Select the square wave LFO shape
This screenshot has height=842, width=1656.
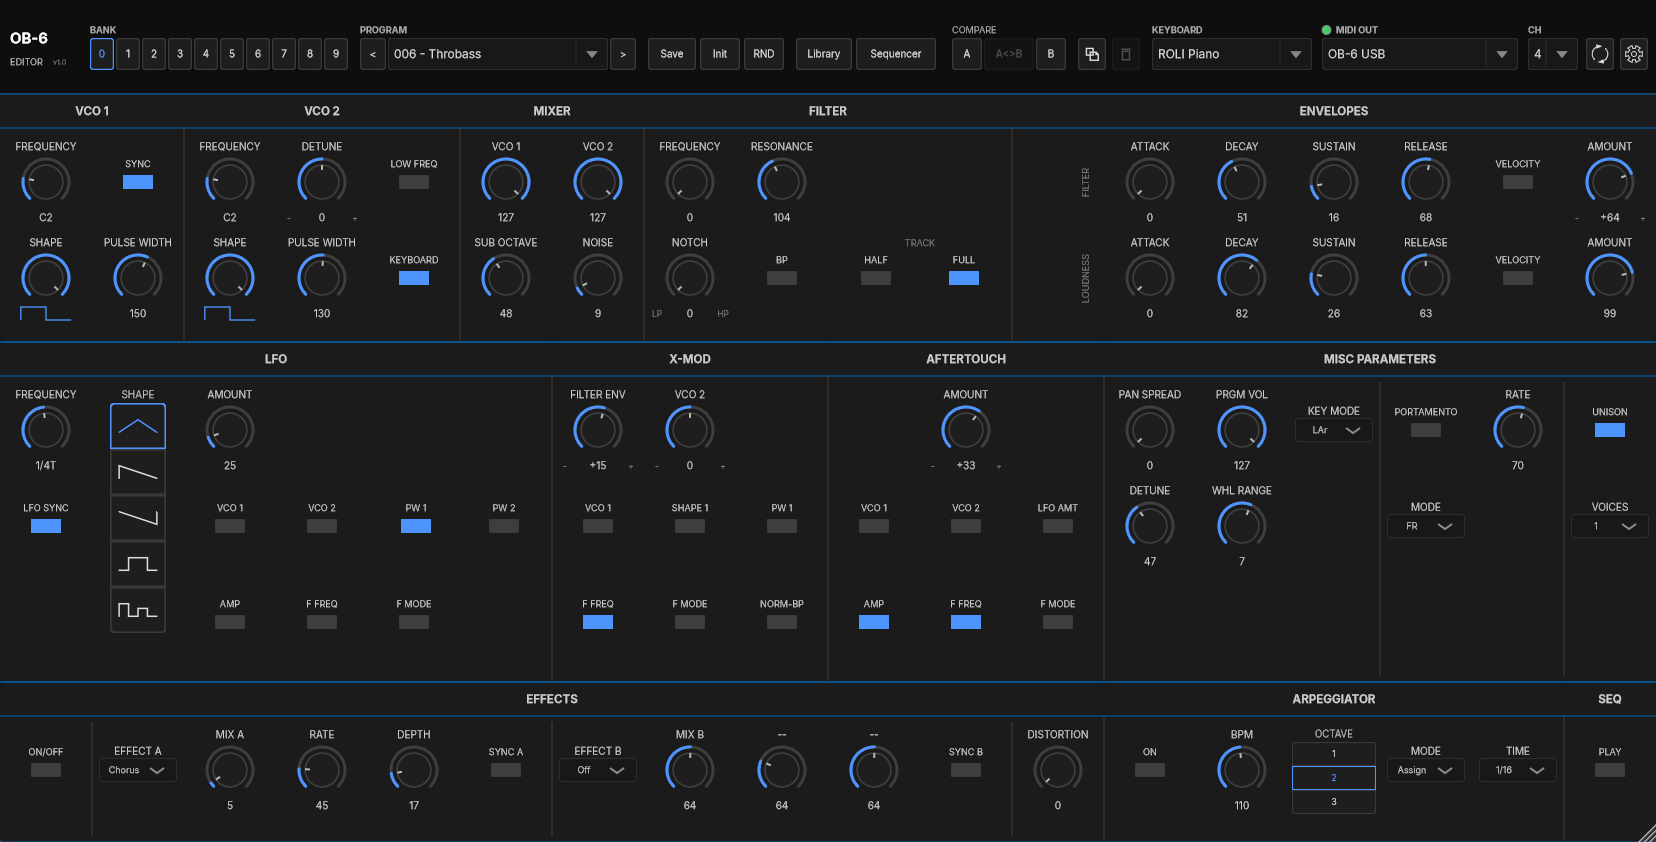coord(138,564)
